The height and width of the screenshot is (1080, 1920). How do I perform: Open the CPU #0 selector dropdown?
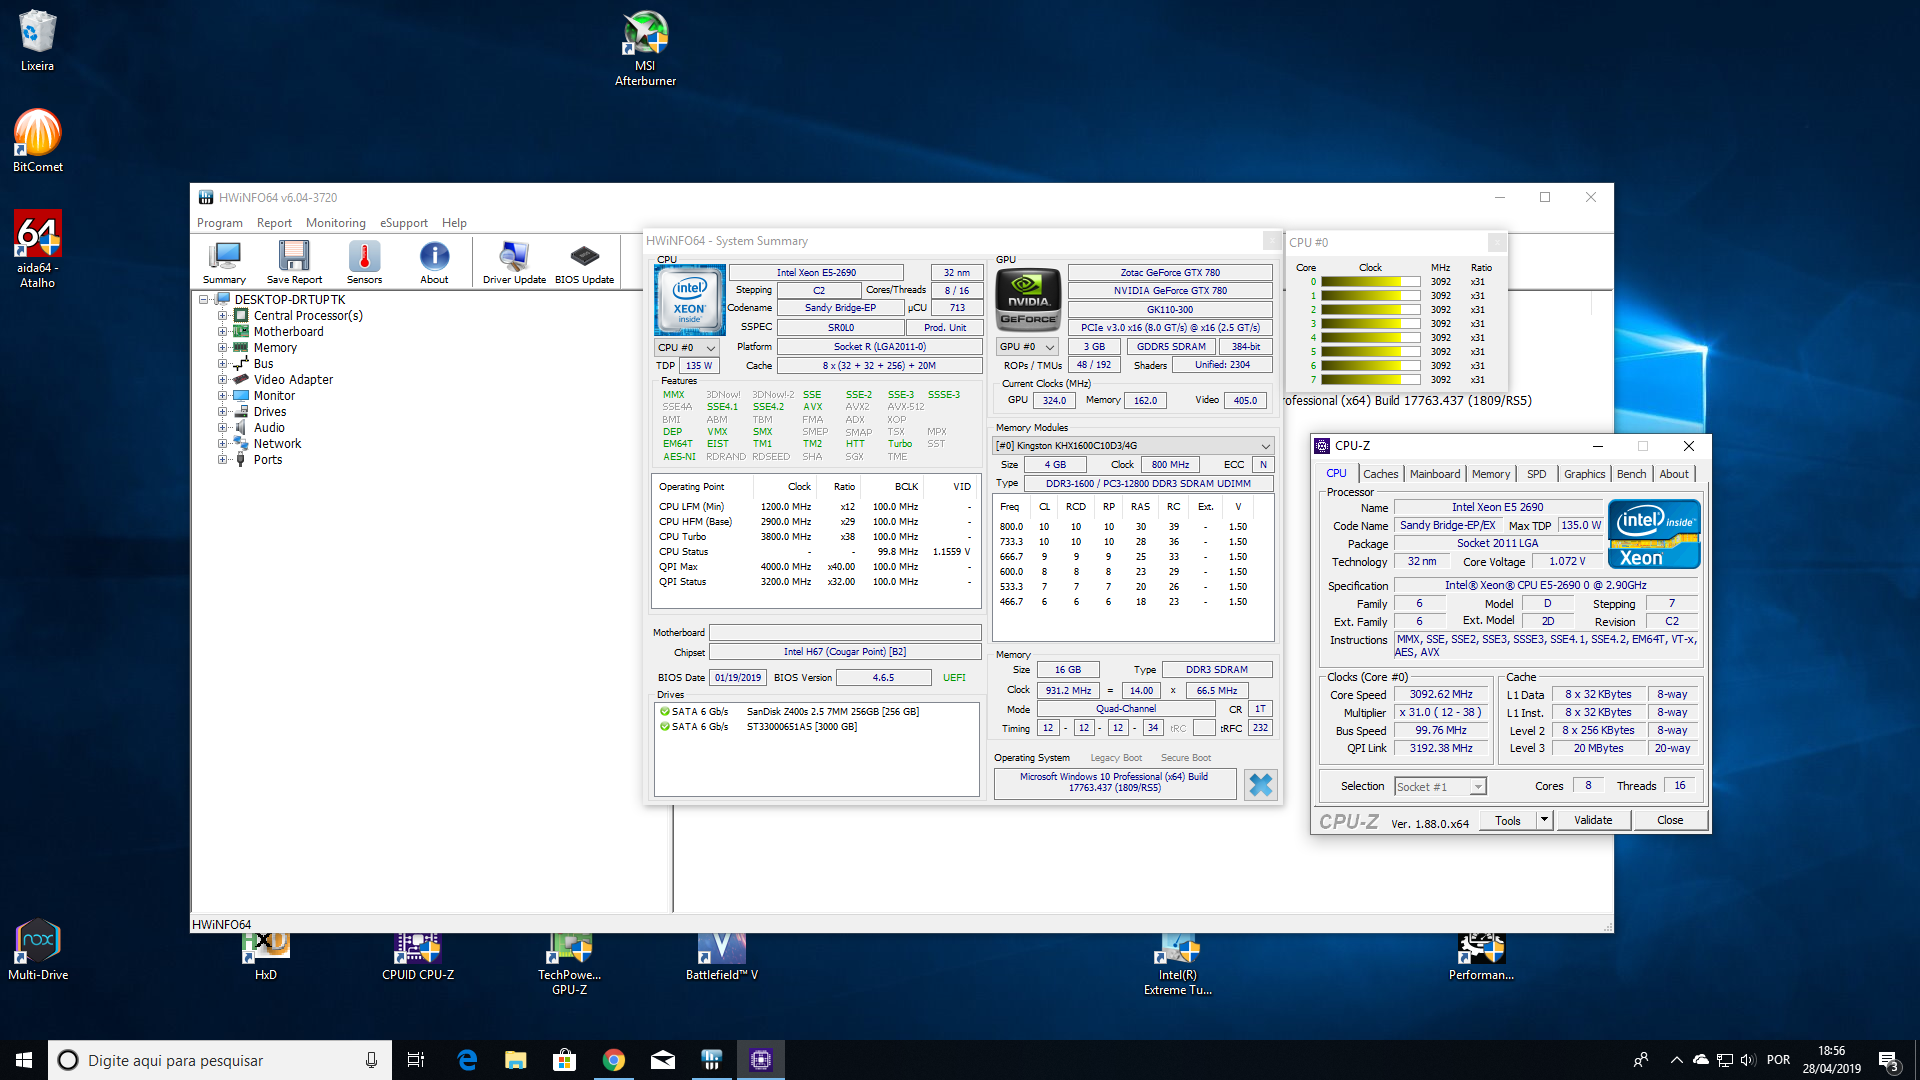point(686,348)
